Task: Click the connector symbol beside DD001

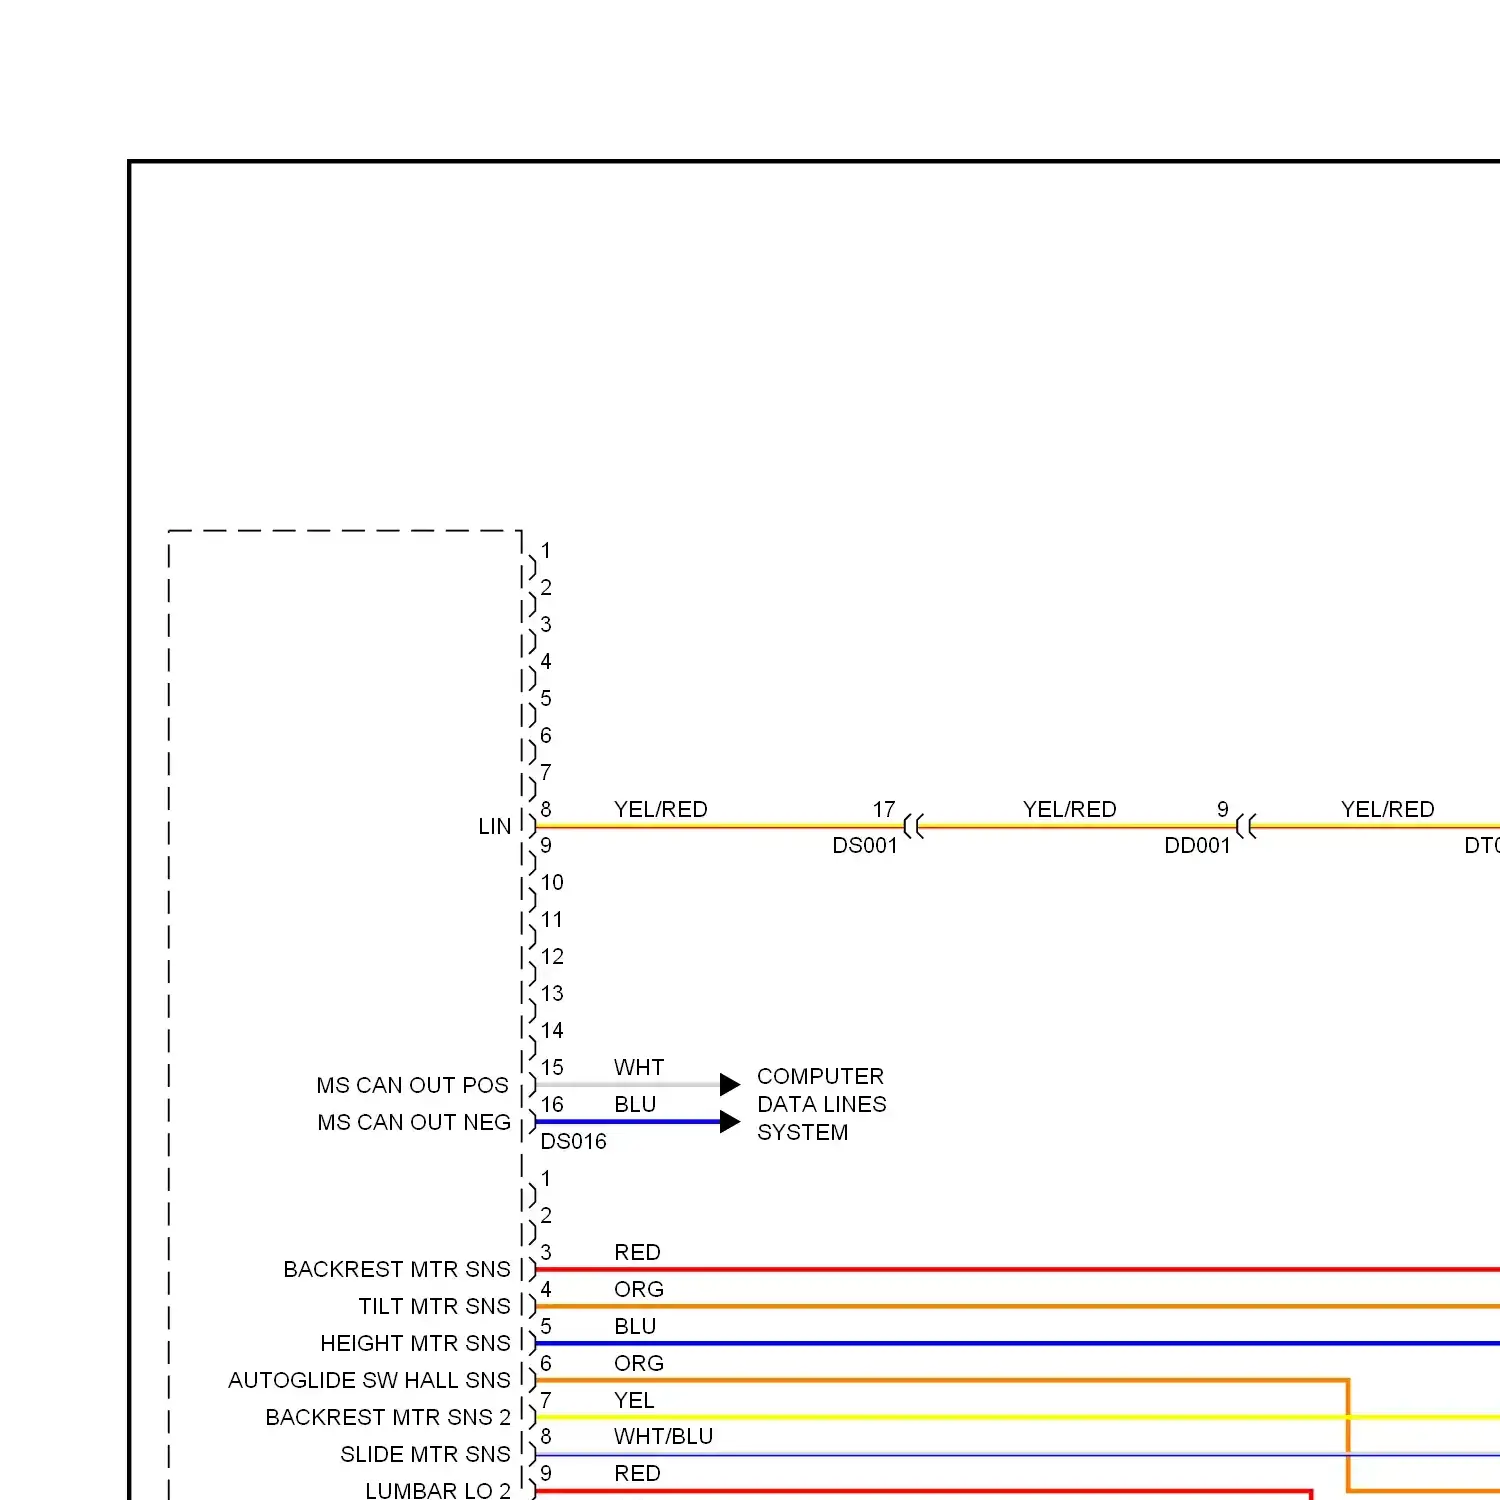Action: point(1245,826)
